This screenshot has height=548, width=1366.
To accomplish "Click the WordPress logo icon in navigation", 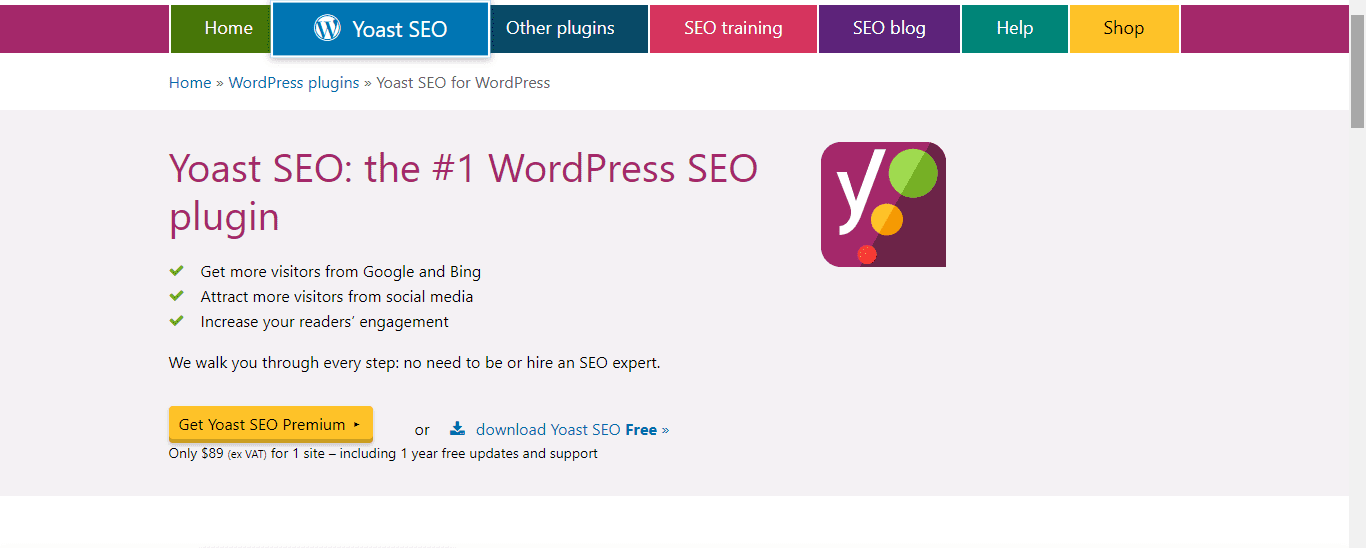I will pos(327,28).
